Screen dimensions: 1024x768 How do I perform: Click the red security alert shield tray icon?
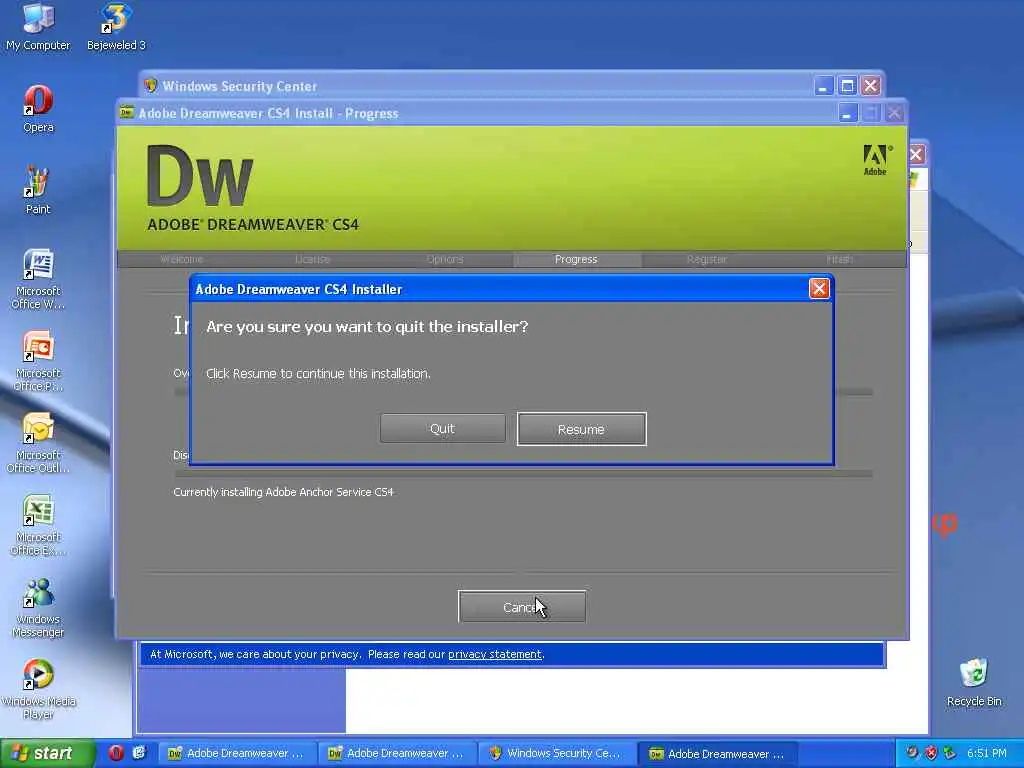931,753
